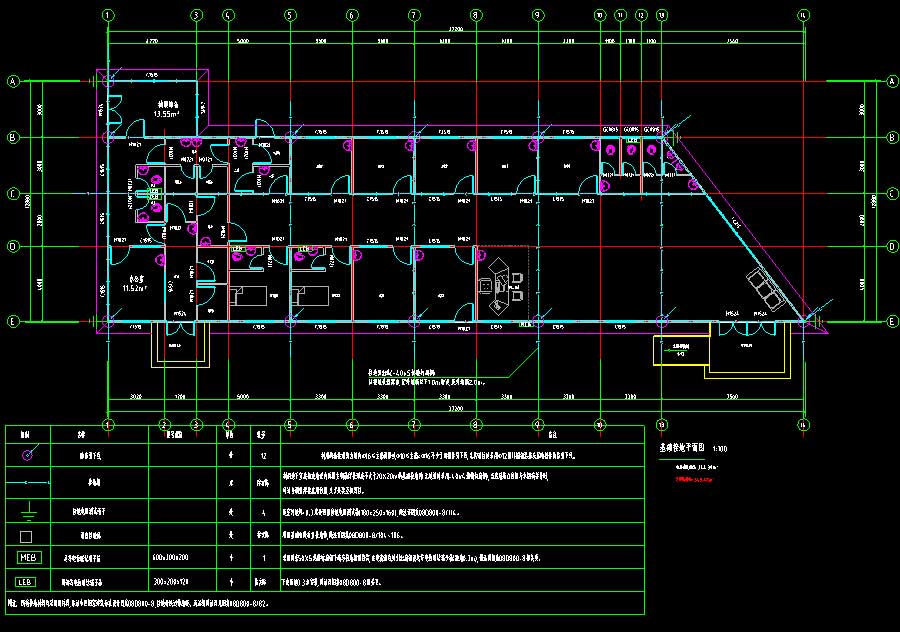Click the grounding symbol in legend table
This screenshot has width=900, height=632.
pos(27,509)
